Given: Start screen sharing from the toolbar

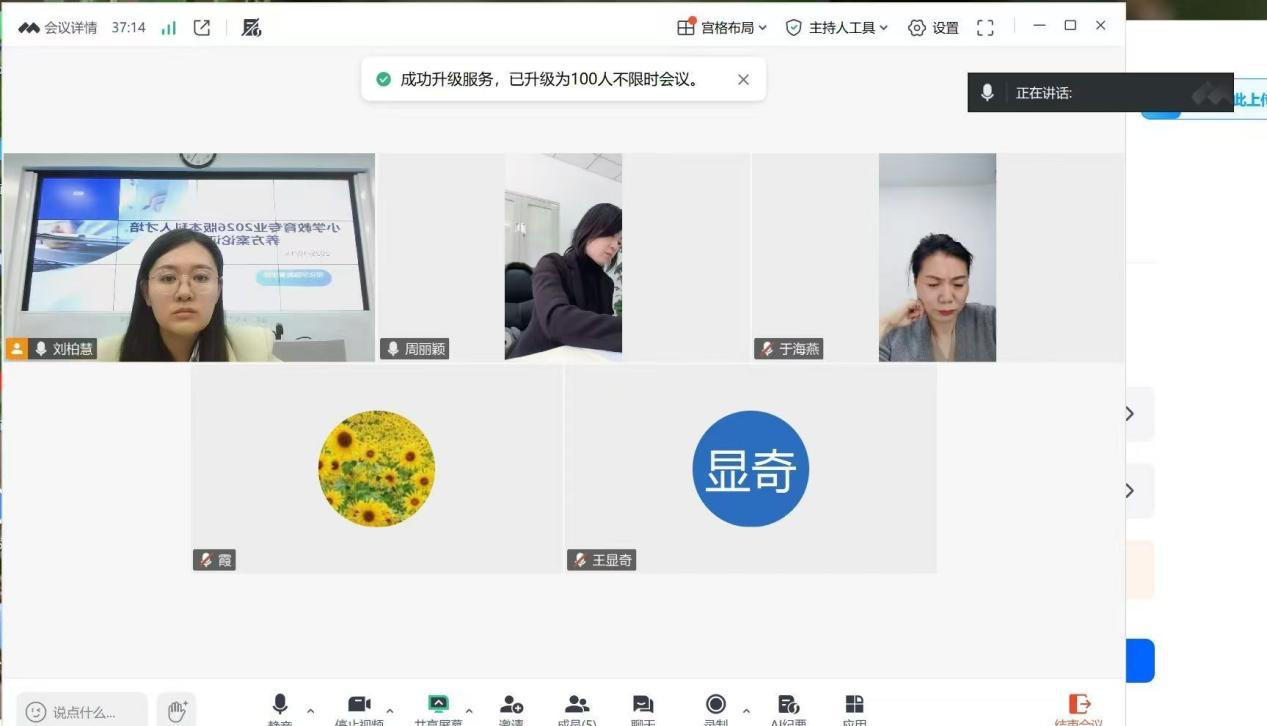Looking at the screenshot, I should point(438,706).
